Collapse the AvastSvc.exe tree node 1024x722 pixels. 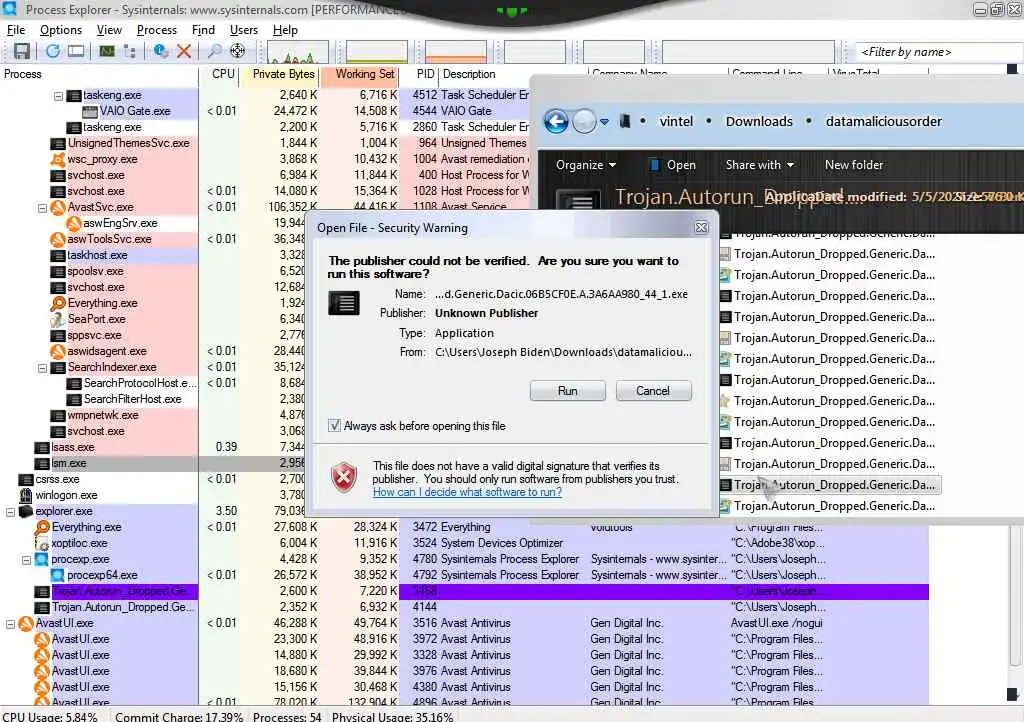point(42,208)
